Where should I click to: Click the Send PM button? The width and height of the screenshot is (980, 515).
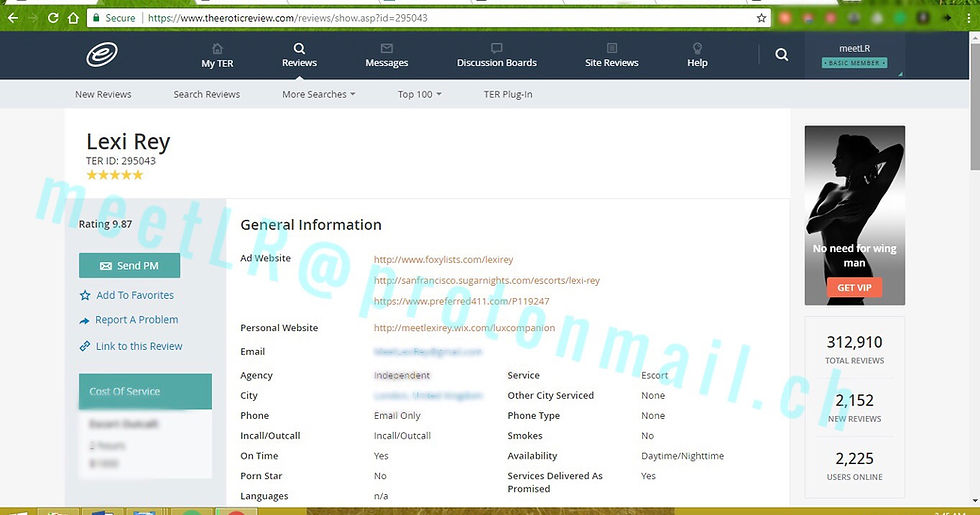[x=129, y=266]
